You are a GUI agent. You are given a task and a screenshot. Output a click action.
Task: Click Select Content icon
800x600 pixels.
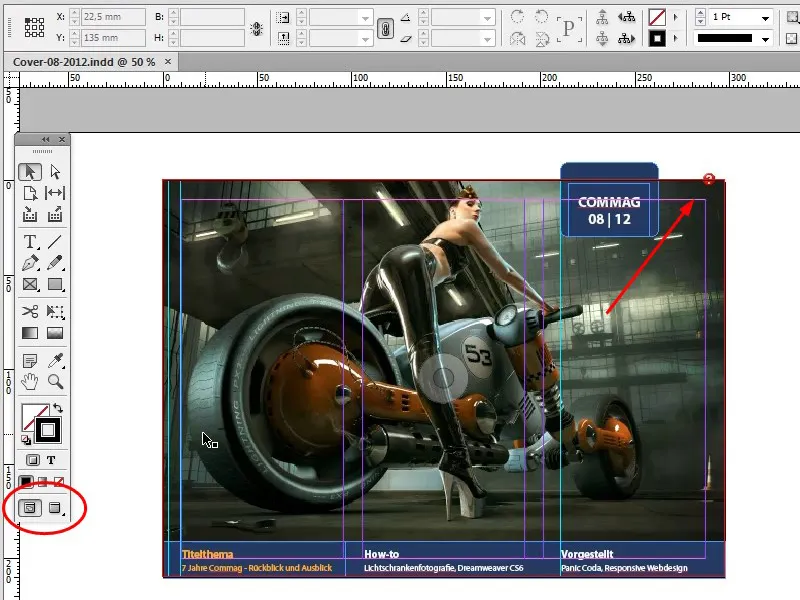pyautogui.click(x=602, y=38)
